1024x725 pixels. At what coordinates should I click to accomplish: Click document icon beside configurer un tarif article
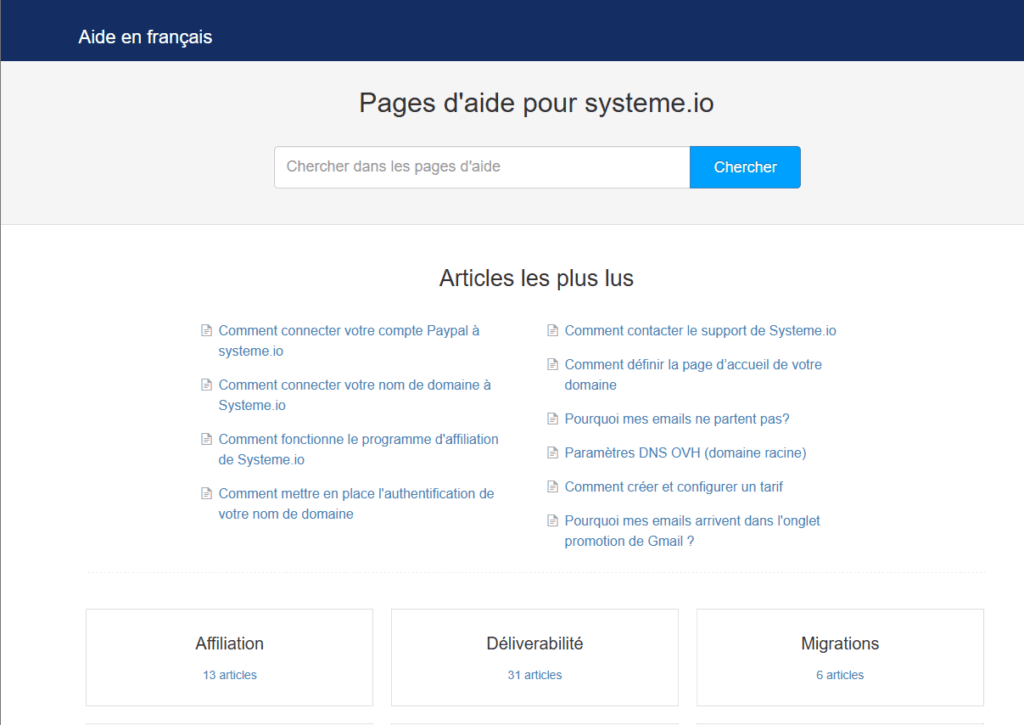click(x=552, y=487)
